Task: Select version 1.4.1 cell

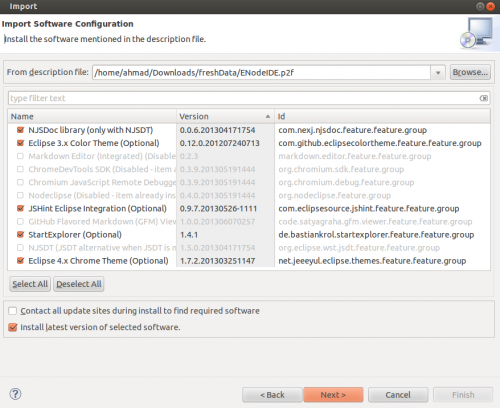Action: [x=189, y=235]
